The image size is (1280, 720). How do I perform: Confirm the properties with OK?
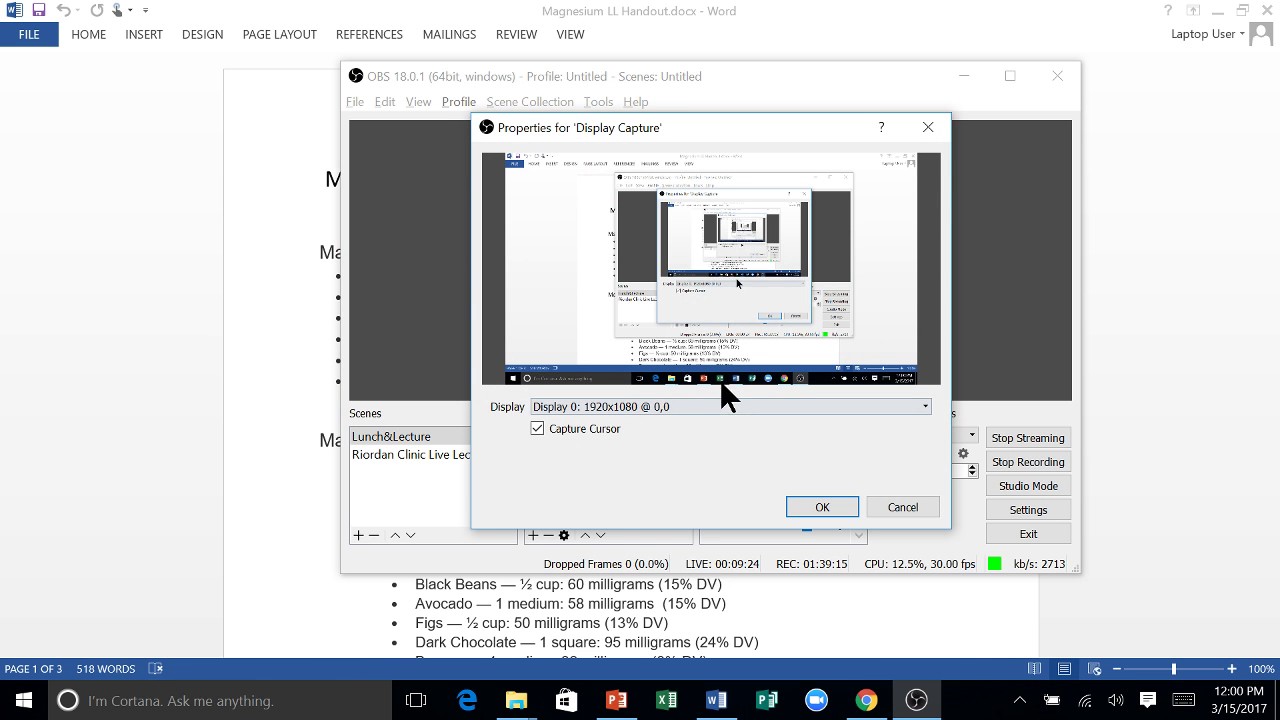[x=822, y=507]
